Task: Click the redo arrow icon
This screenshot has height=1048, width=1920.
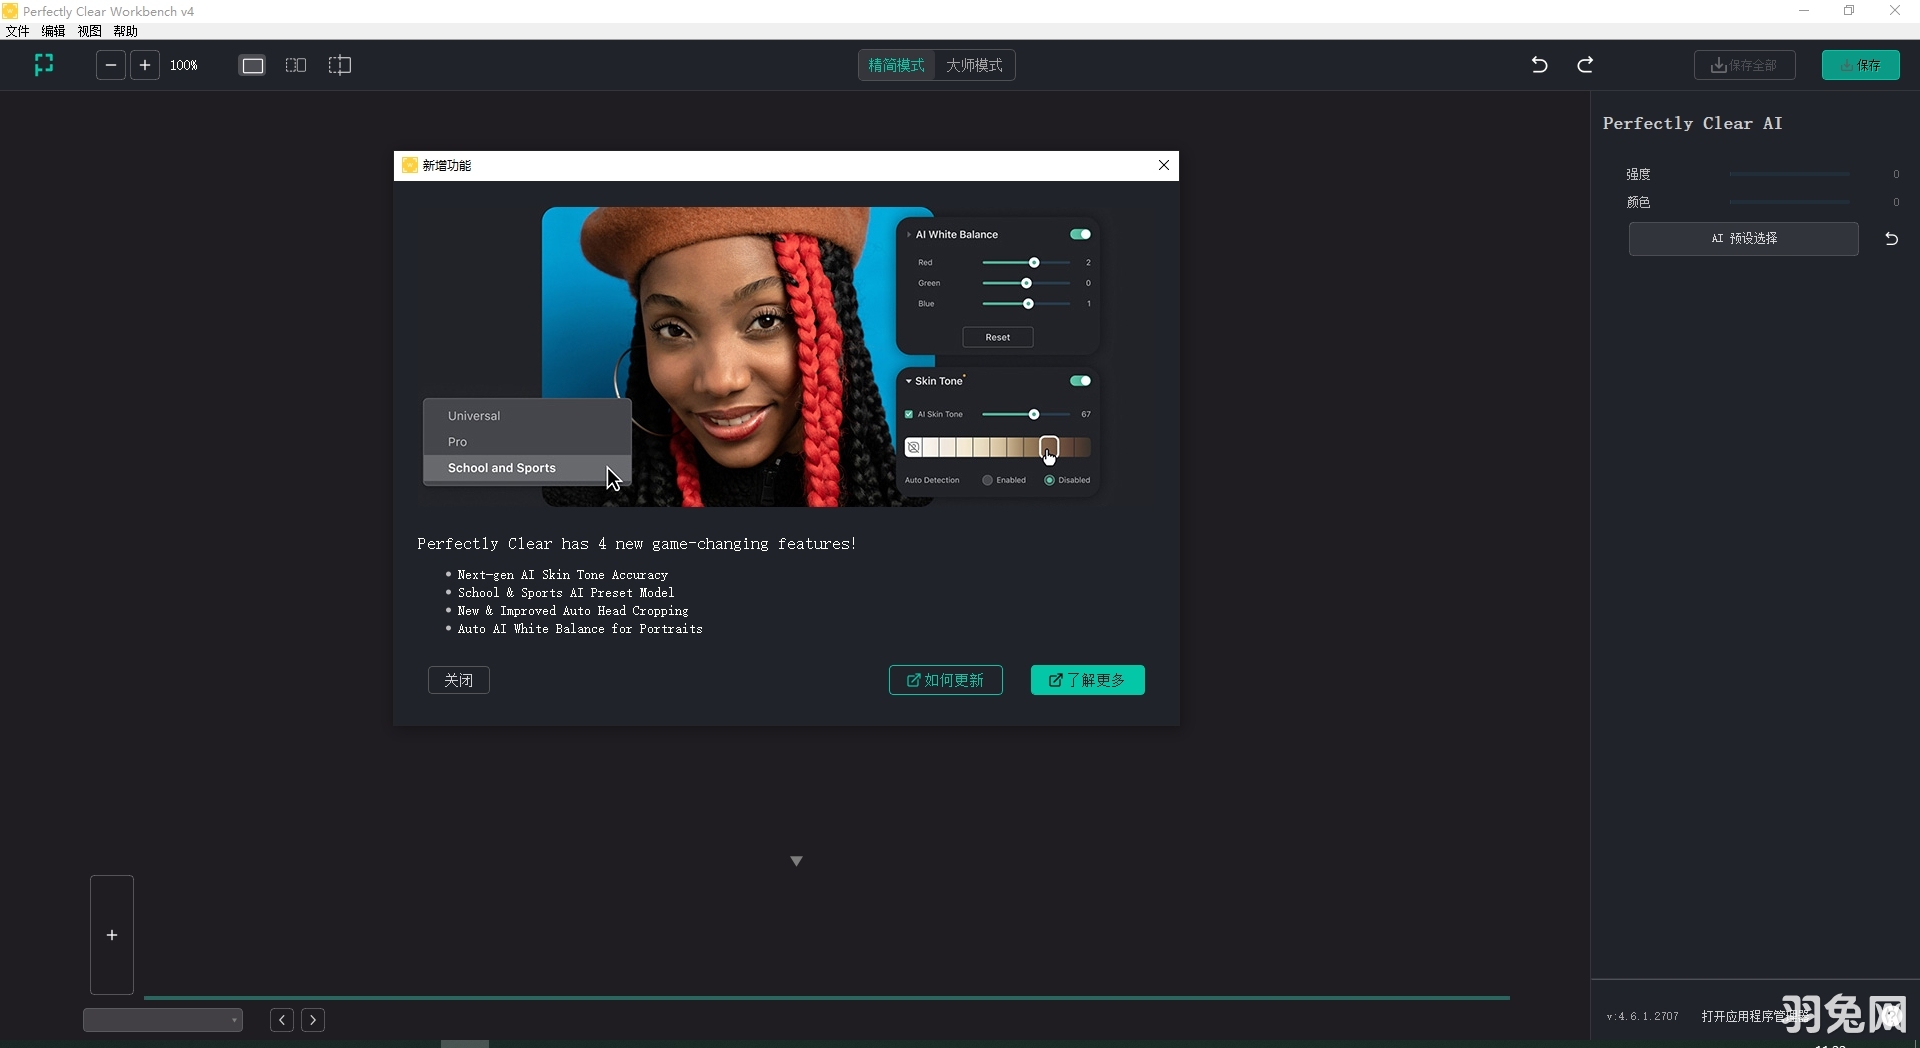Action: coord(1585,65)
